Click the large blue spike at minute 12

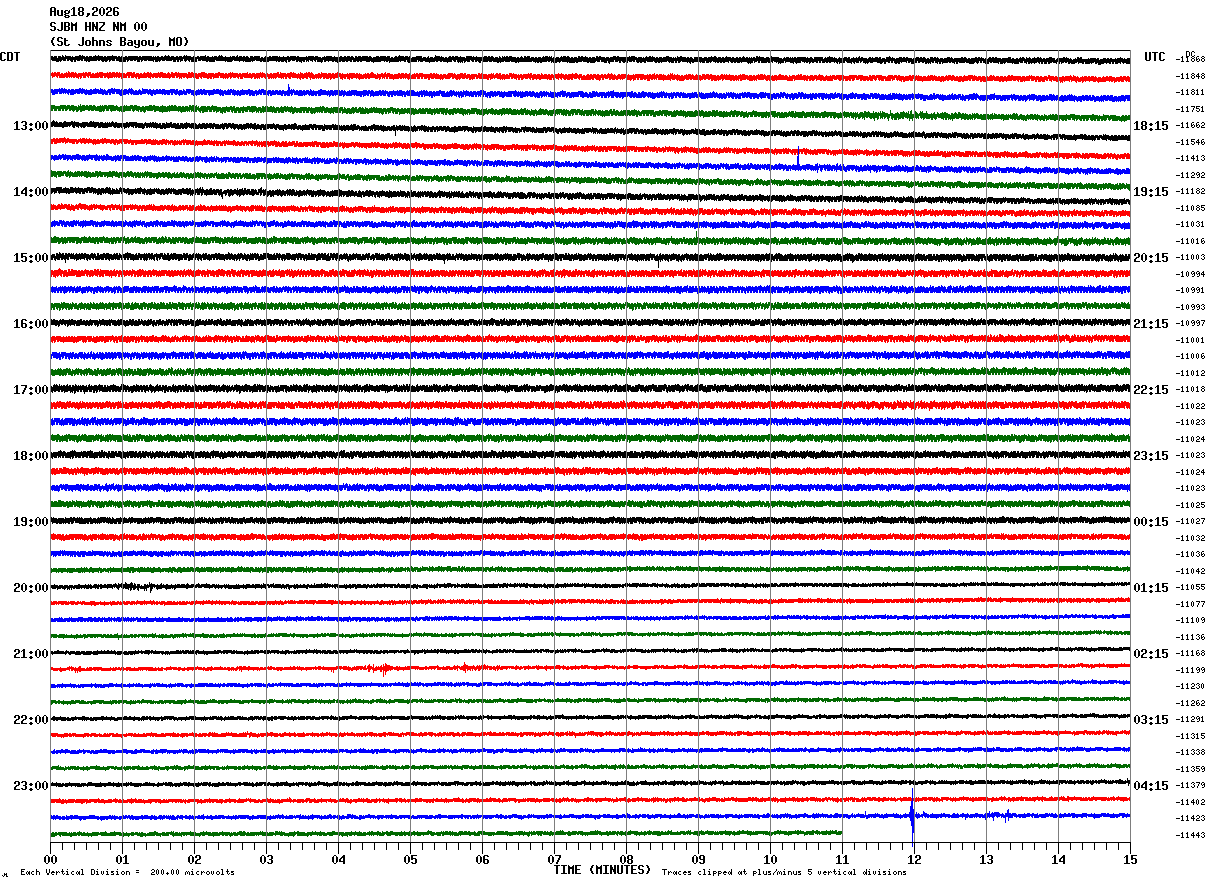click(x=913, y=816)
